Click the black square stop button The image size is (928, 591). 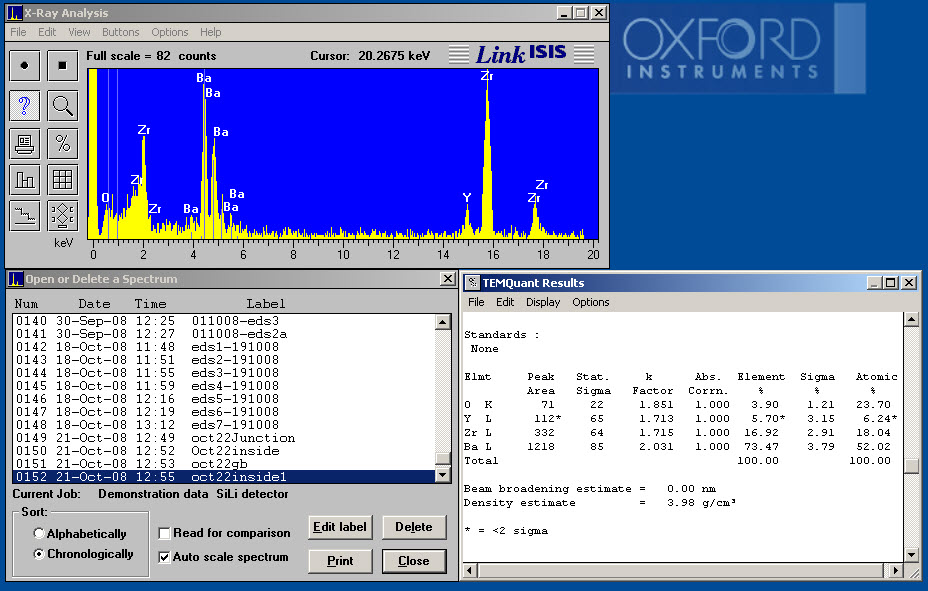point(62,65)
